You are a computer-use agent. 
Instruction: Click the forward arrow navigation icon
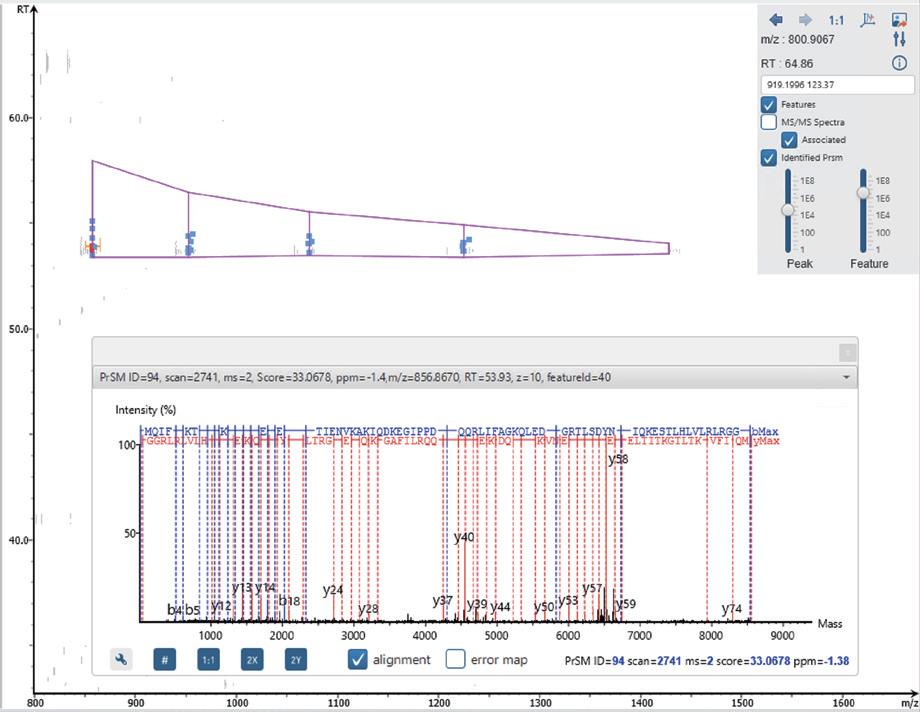(x=805, y=19)
